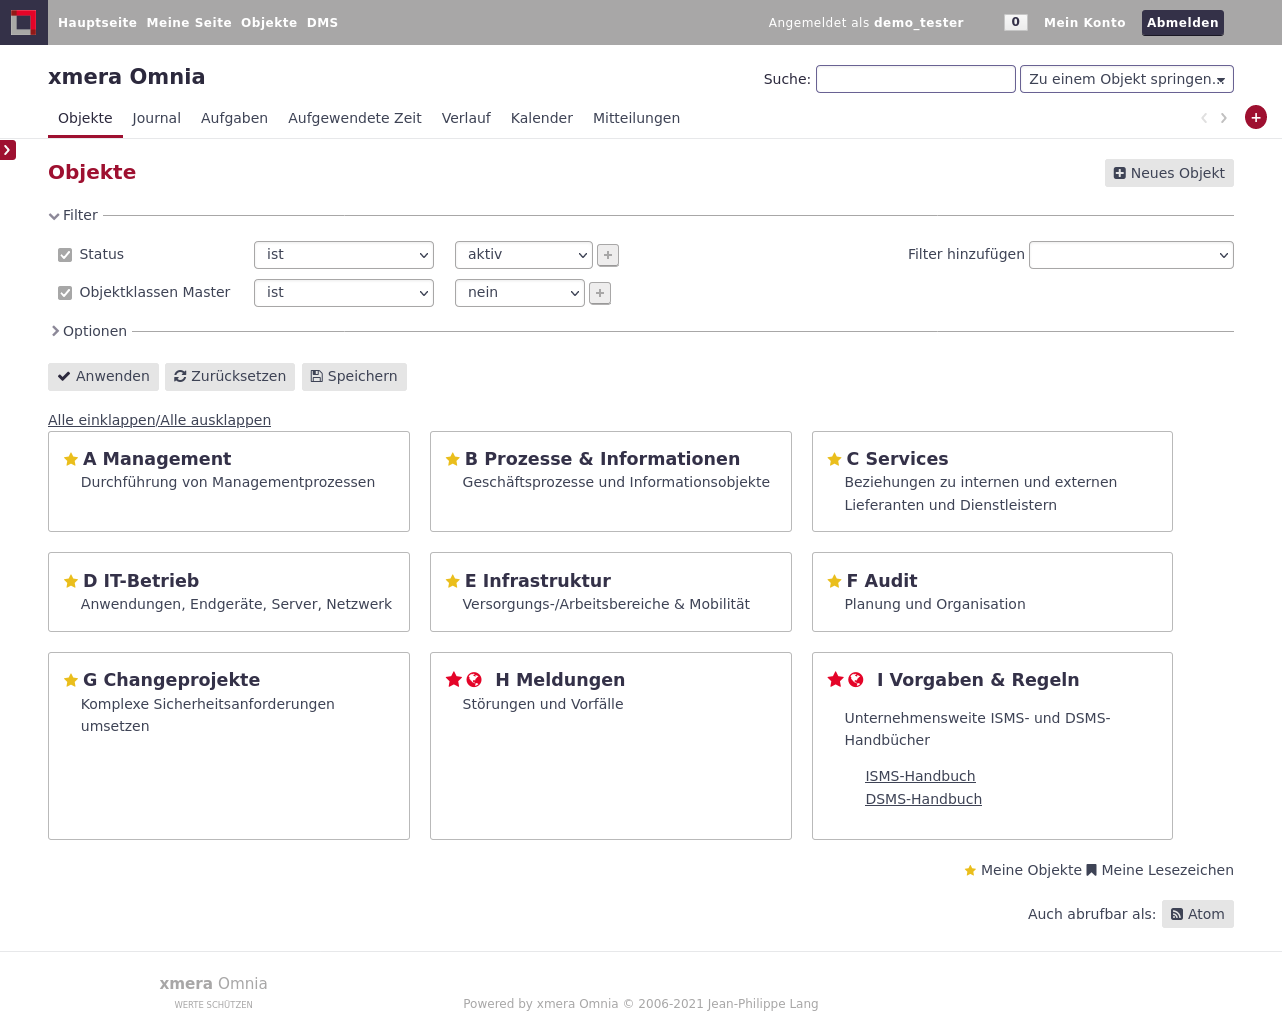
Task: Toggle the Status filter checkbox
Action: (65, 255)
